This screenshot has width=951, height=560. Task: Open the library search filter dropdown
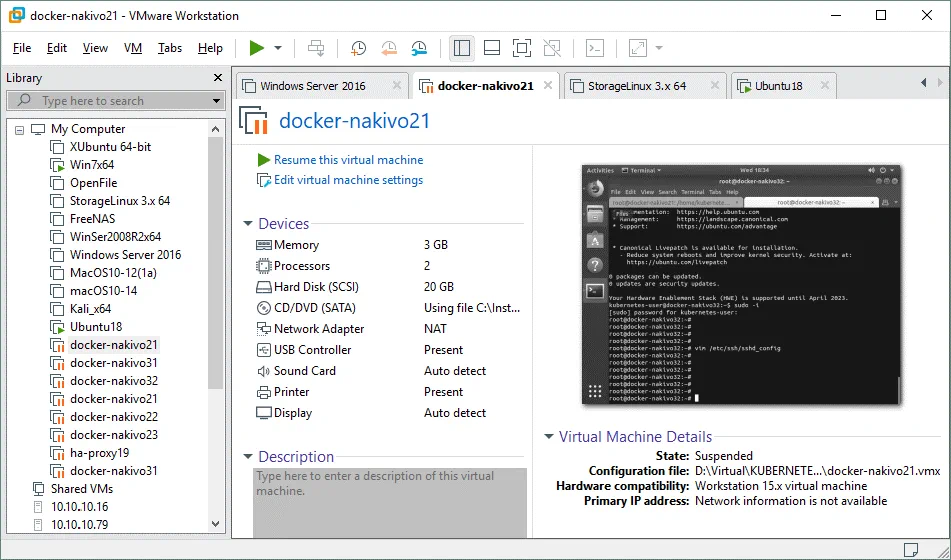[x=216, y=101]
